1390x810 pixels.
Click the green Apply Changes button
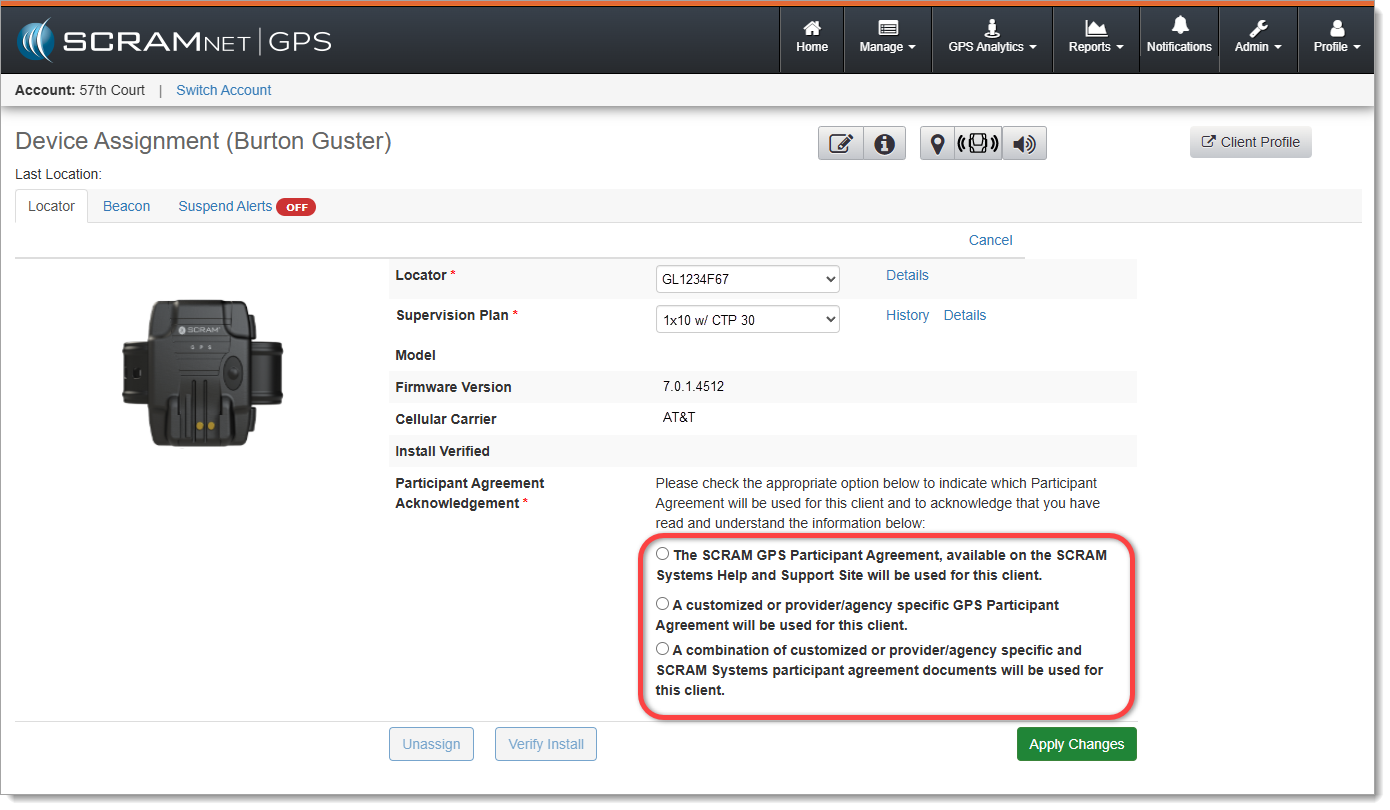pos(1076,744)
